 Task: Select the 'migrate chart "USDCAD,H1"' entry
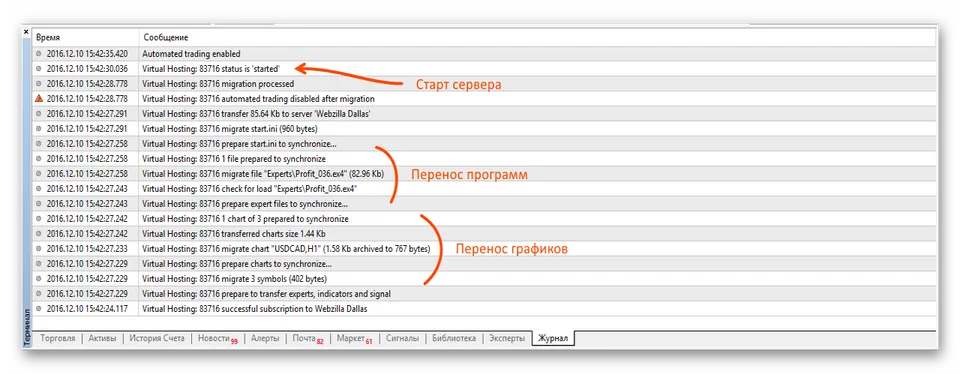[286, 249]
